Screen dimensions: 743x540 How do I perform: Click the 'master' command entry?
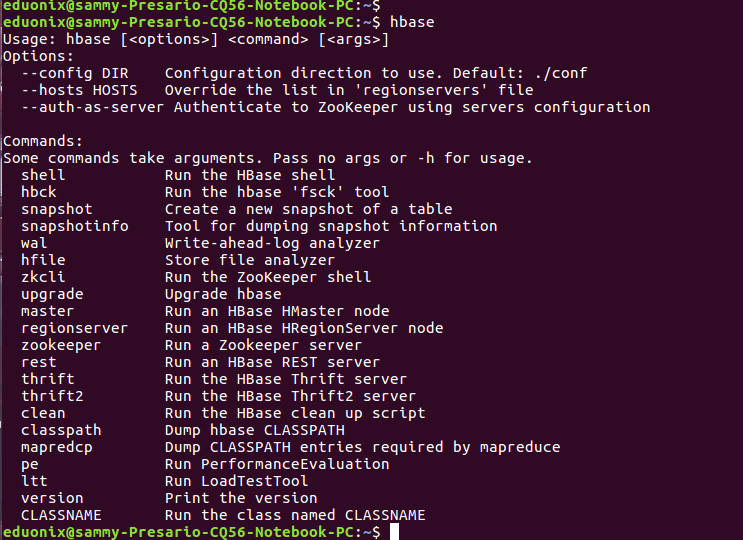tap(47, 311)
